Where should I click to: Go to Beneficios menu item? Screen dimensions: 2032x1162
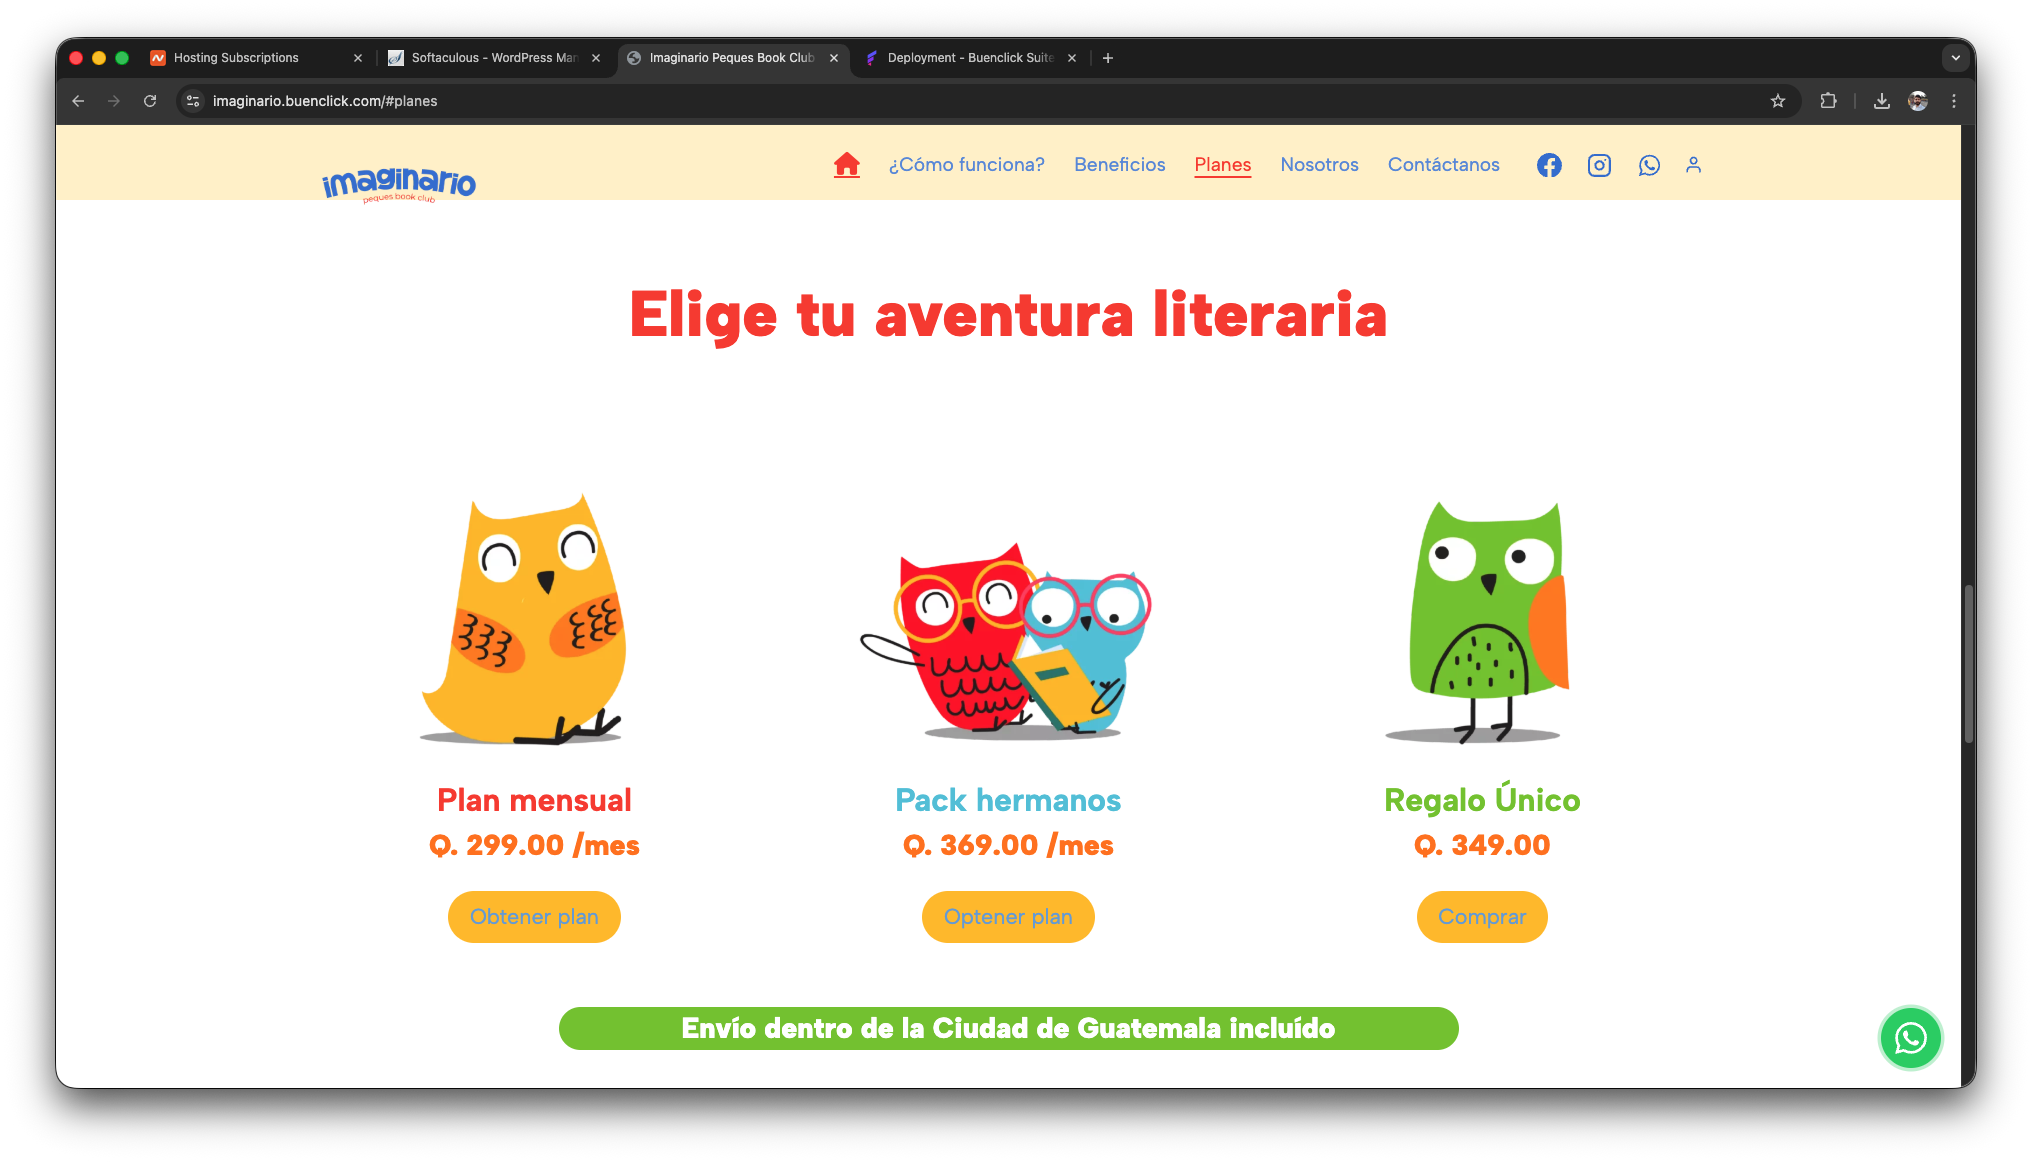coord(1119,165)
